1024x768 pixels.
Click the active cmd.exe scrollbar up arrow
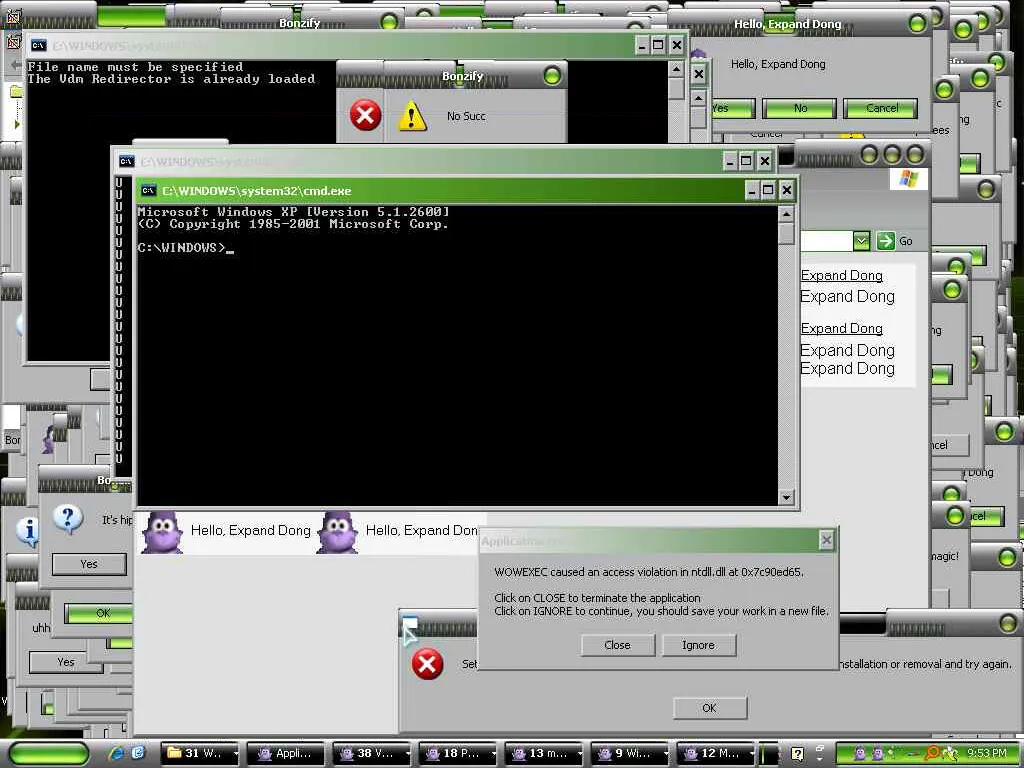[x=786, y=214]
